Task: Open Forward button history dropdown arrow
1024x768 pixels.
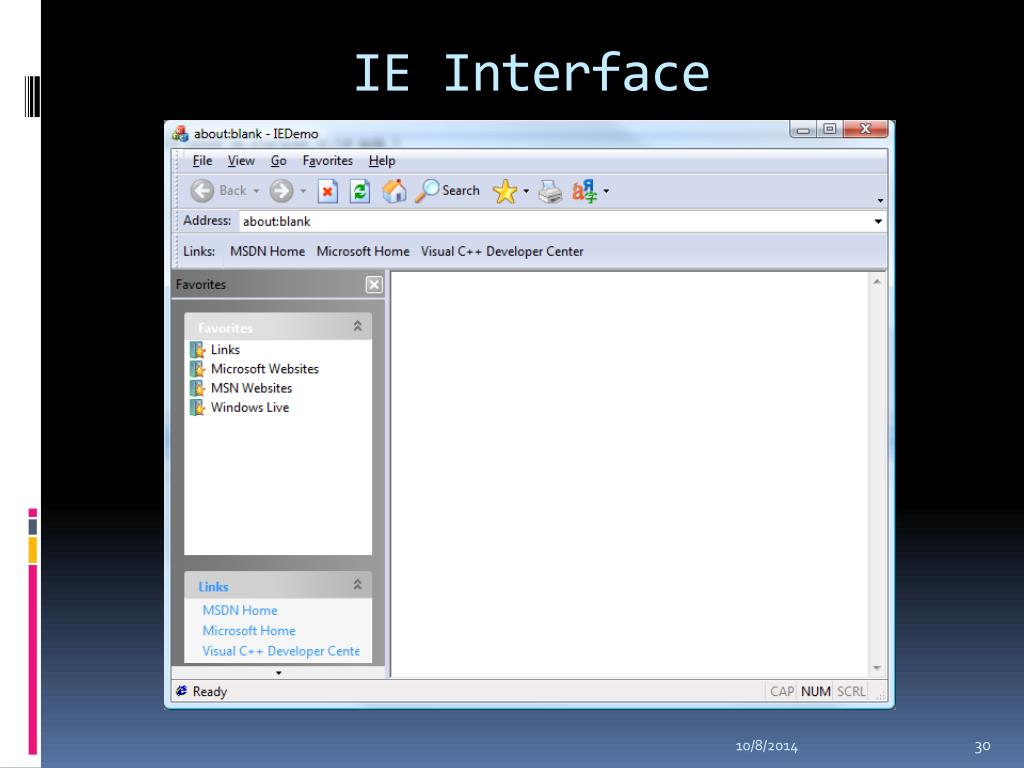Action: (x=303, y=191)
